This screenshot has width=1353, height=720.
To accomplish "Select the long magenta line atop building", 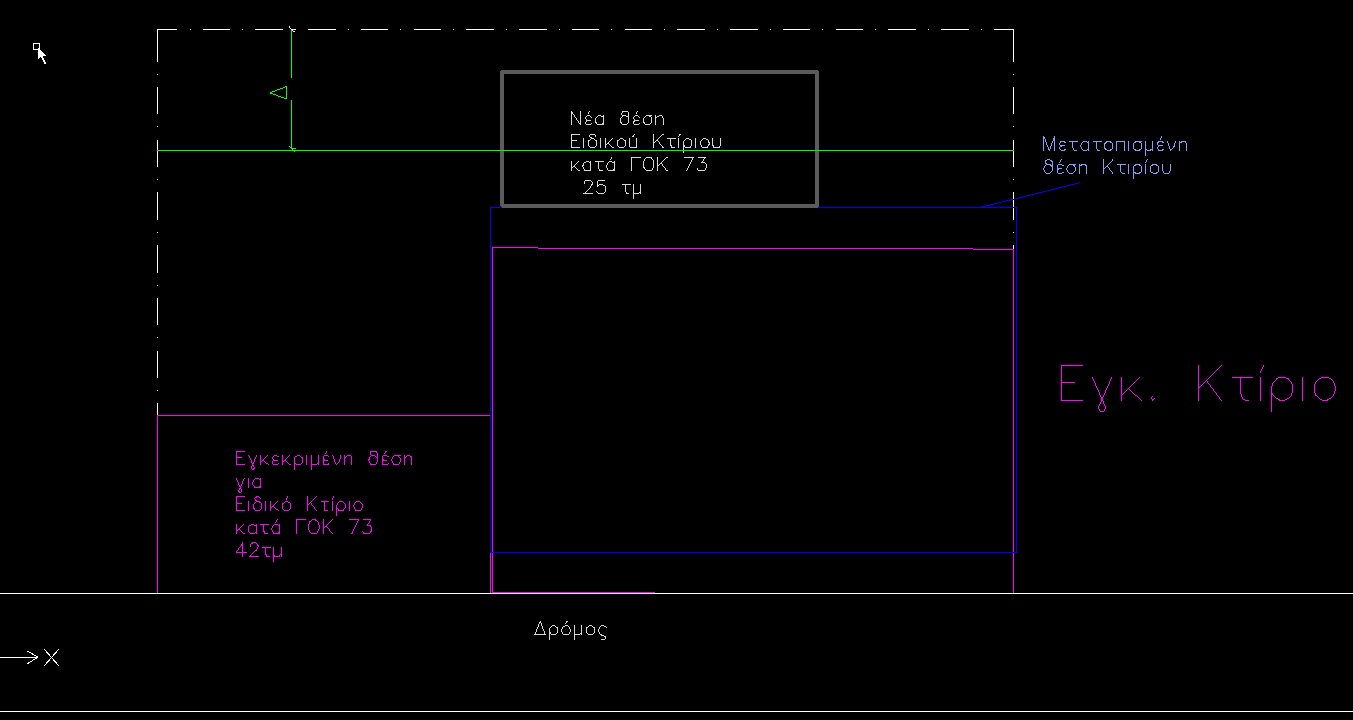I will pyautogui.click(x=750, y=248).
